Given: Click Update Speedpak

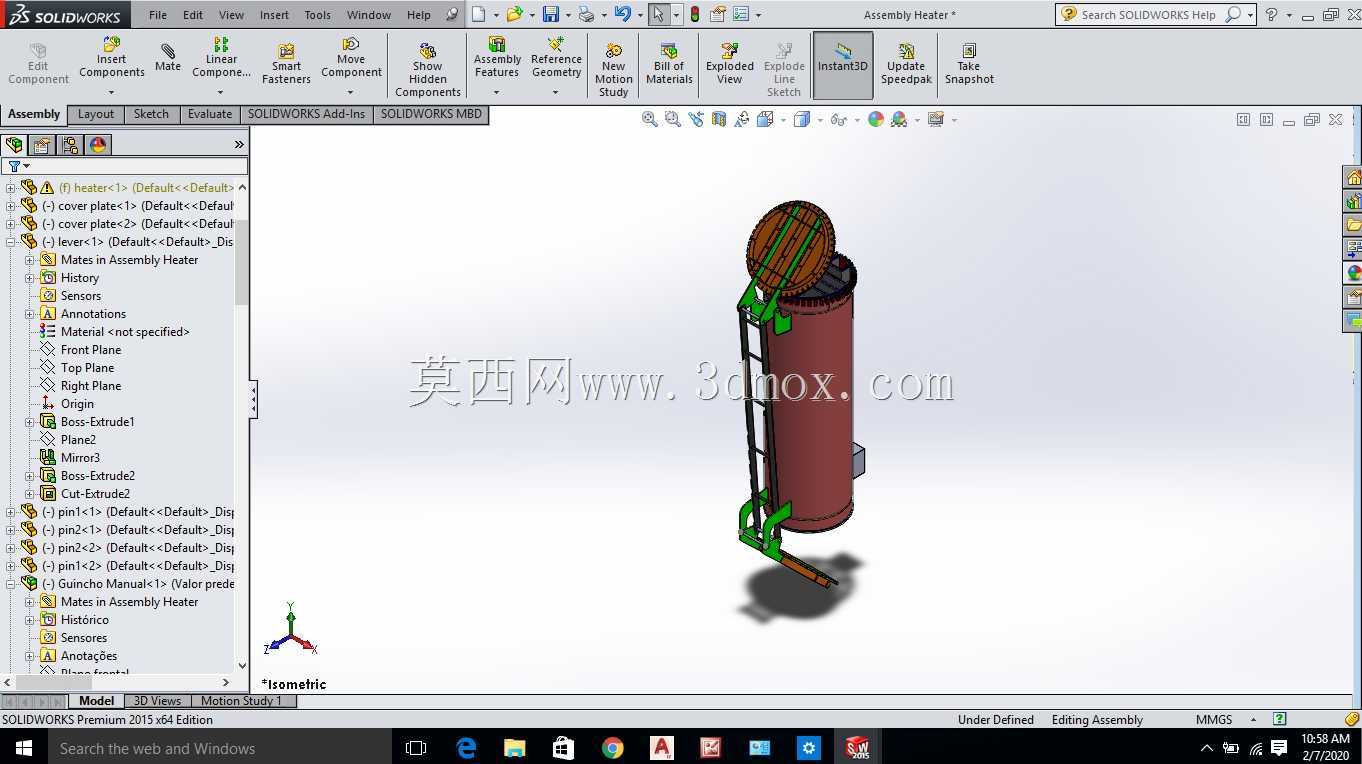Looking at the screenshot, I should (x=906, y=64).
